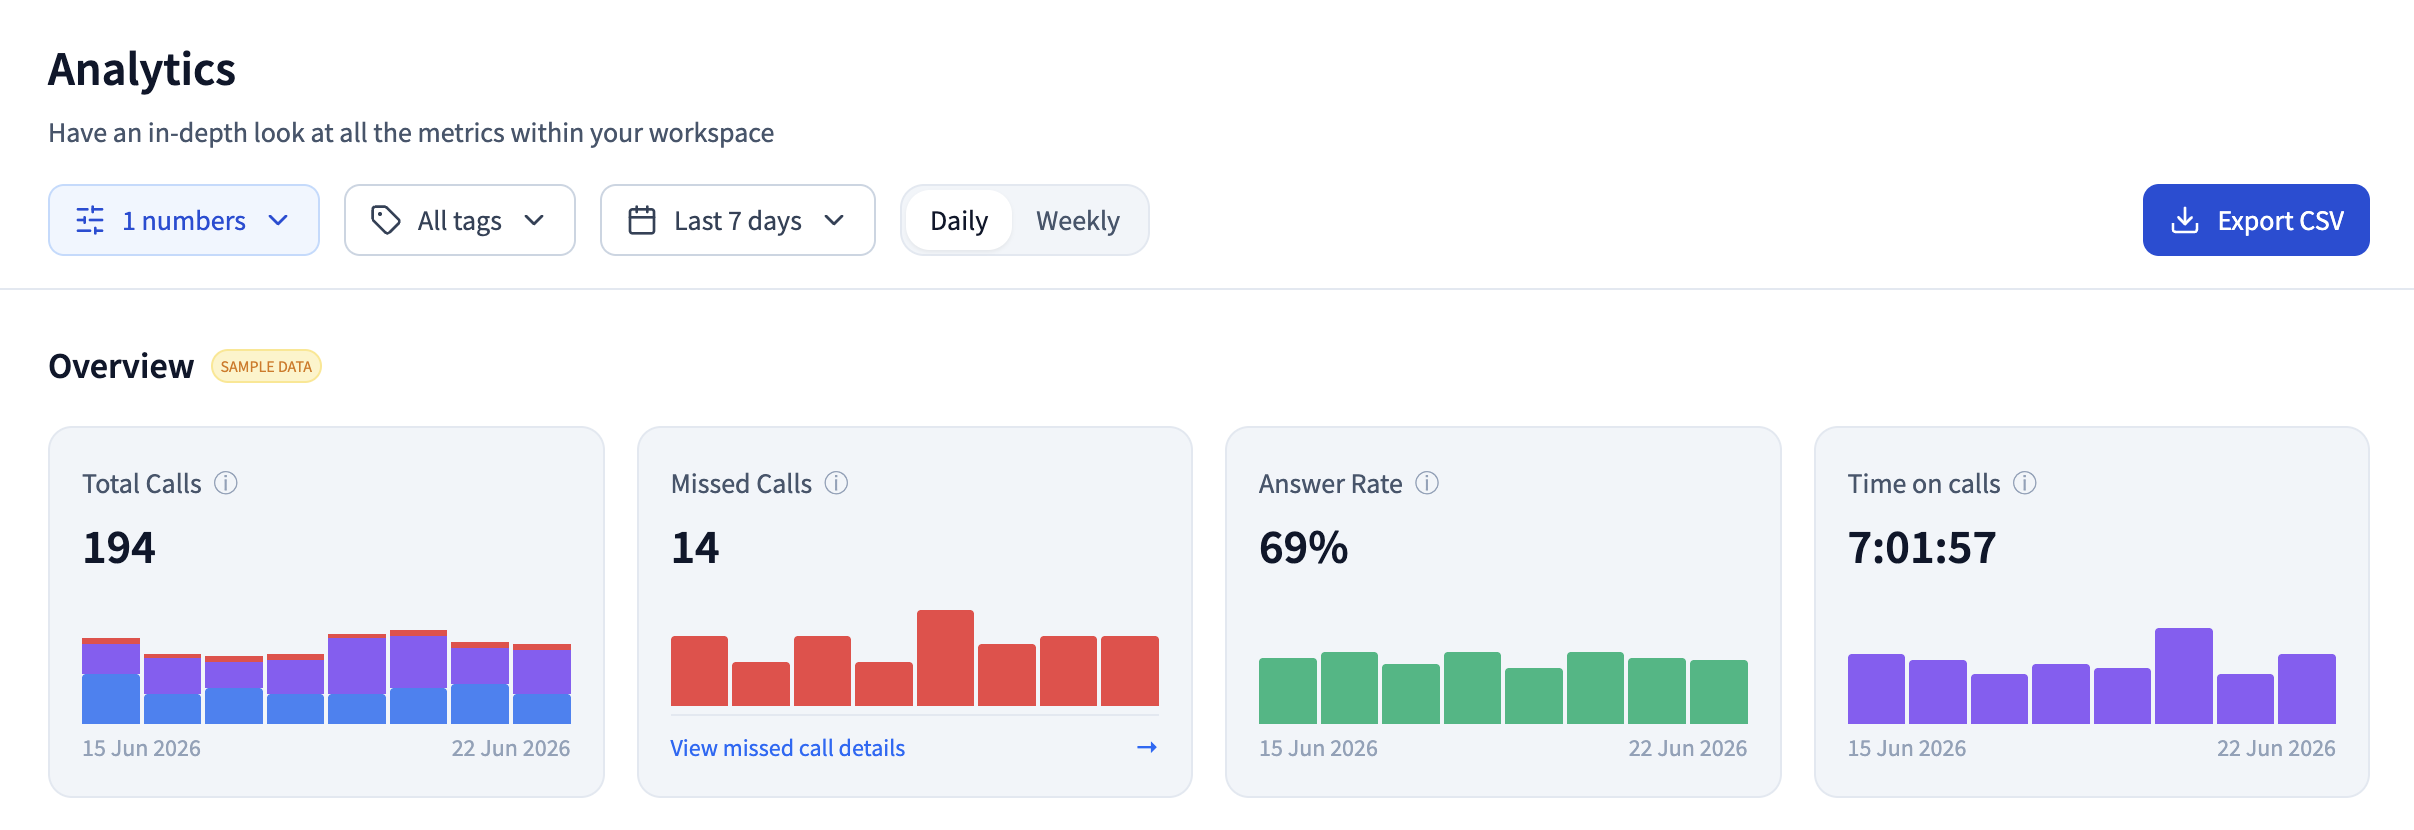Viewport: 2414px width, 830px height.
Task: Click the tag icon in All tags filter
Action: click(x=386, y=220)
